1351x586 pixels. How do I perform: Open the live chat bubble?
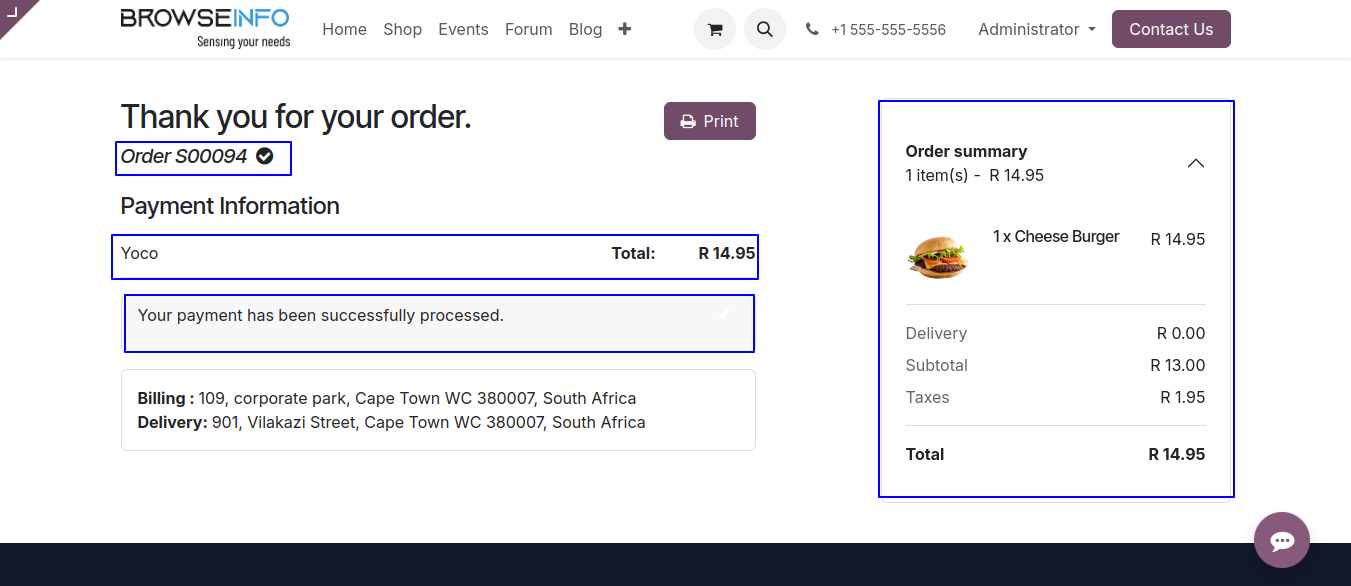tap(1282, 540)
